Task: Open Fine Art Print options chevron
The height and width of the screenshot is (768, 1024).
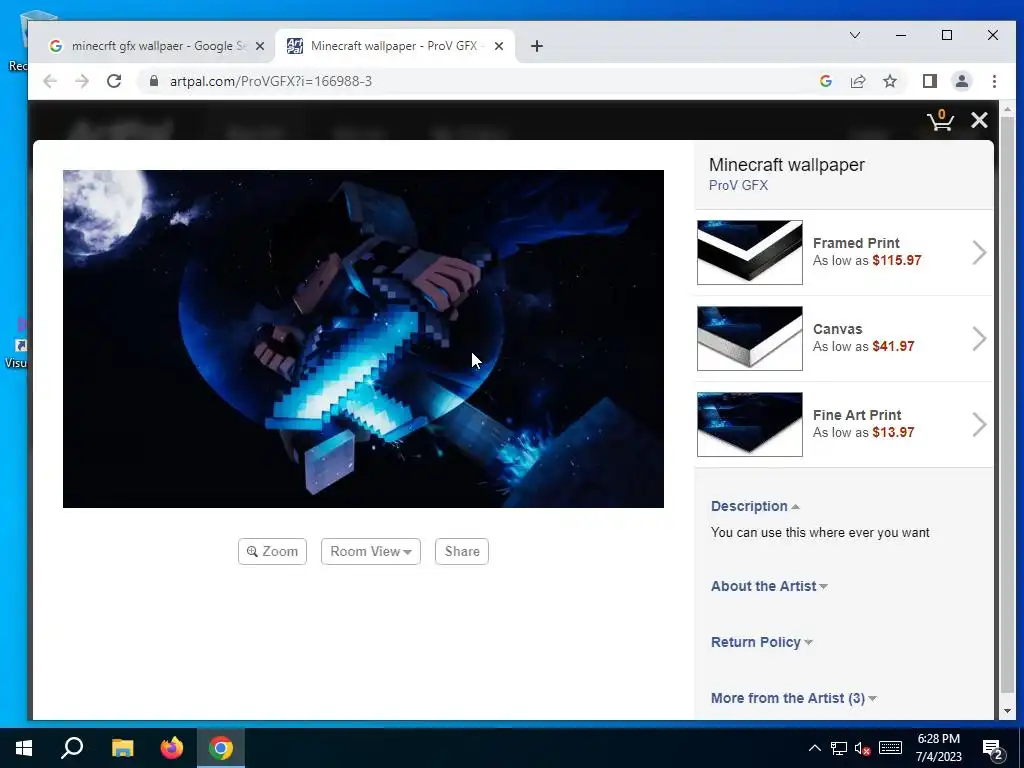Action: coord(978,425)
